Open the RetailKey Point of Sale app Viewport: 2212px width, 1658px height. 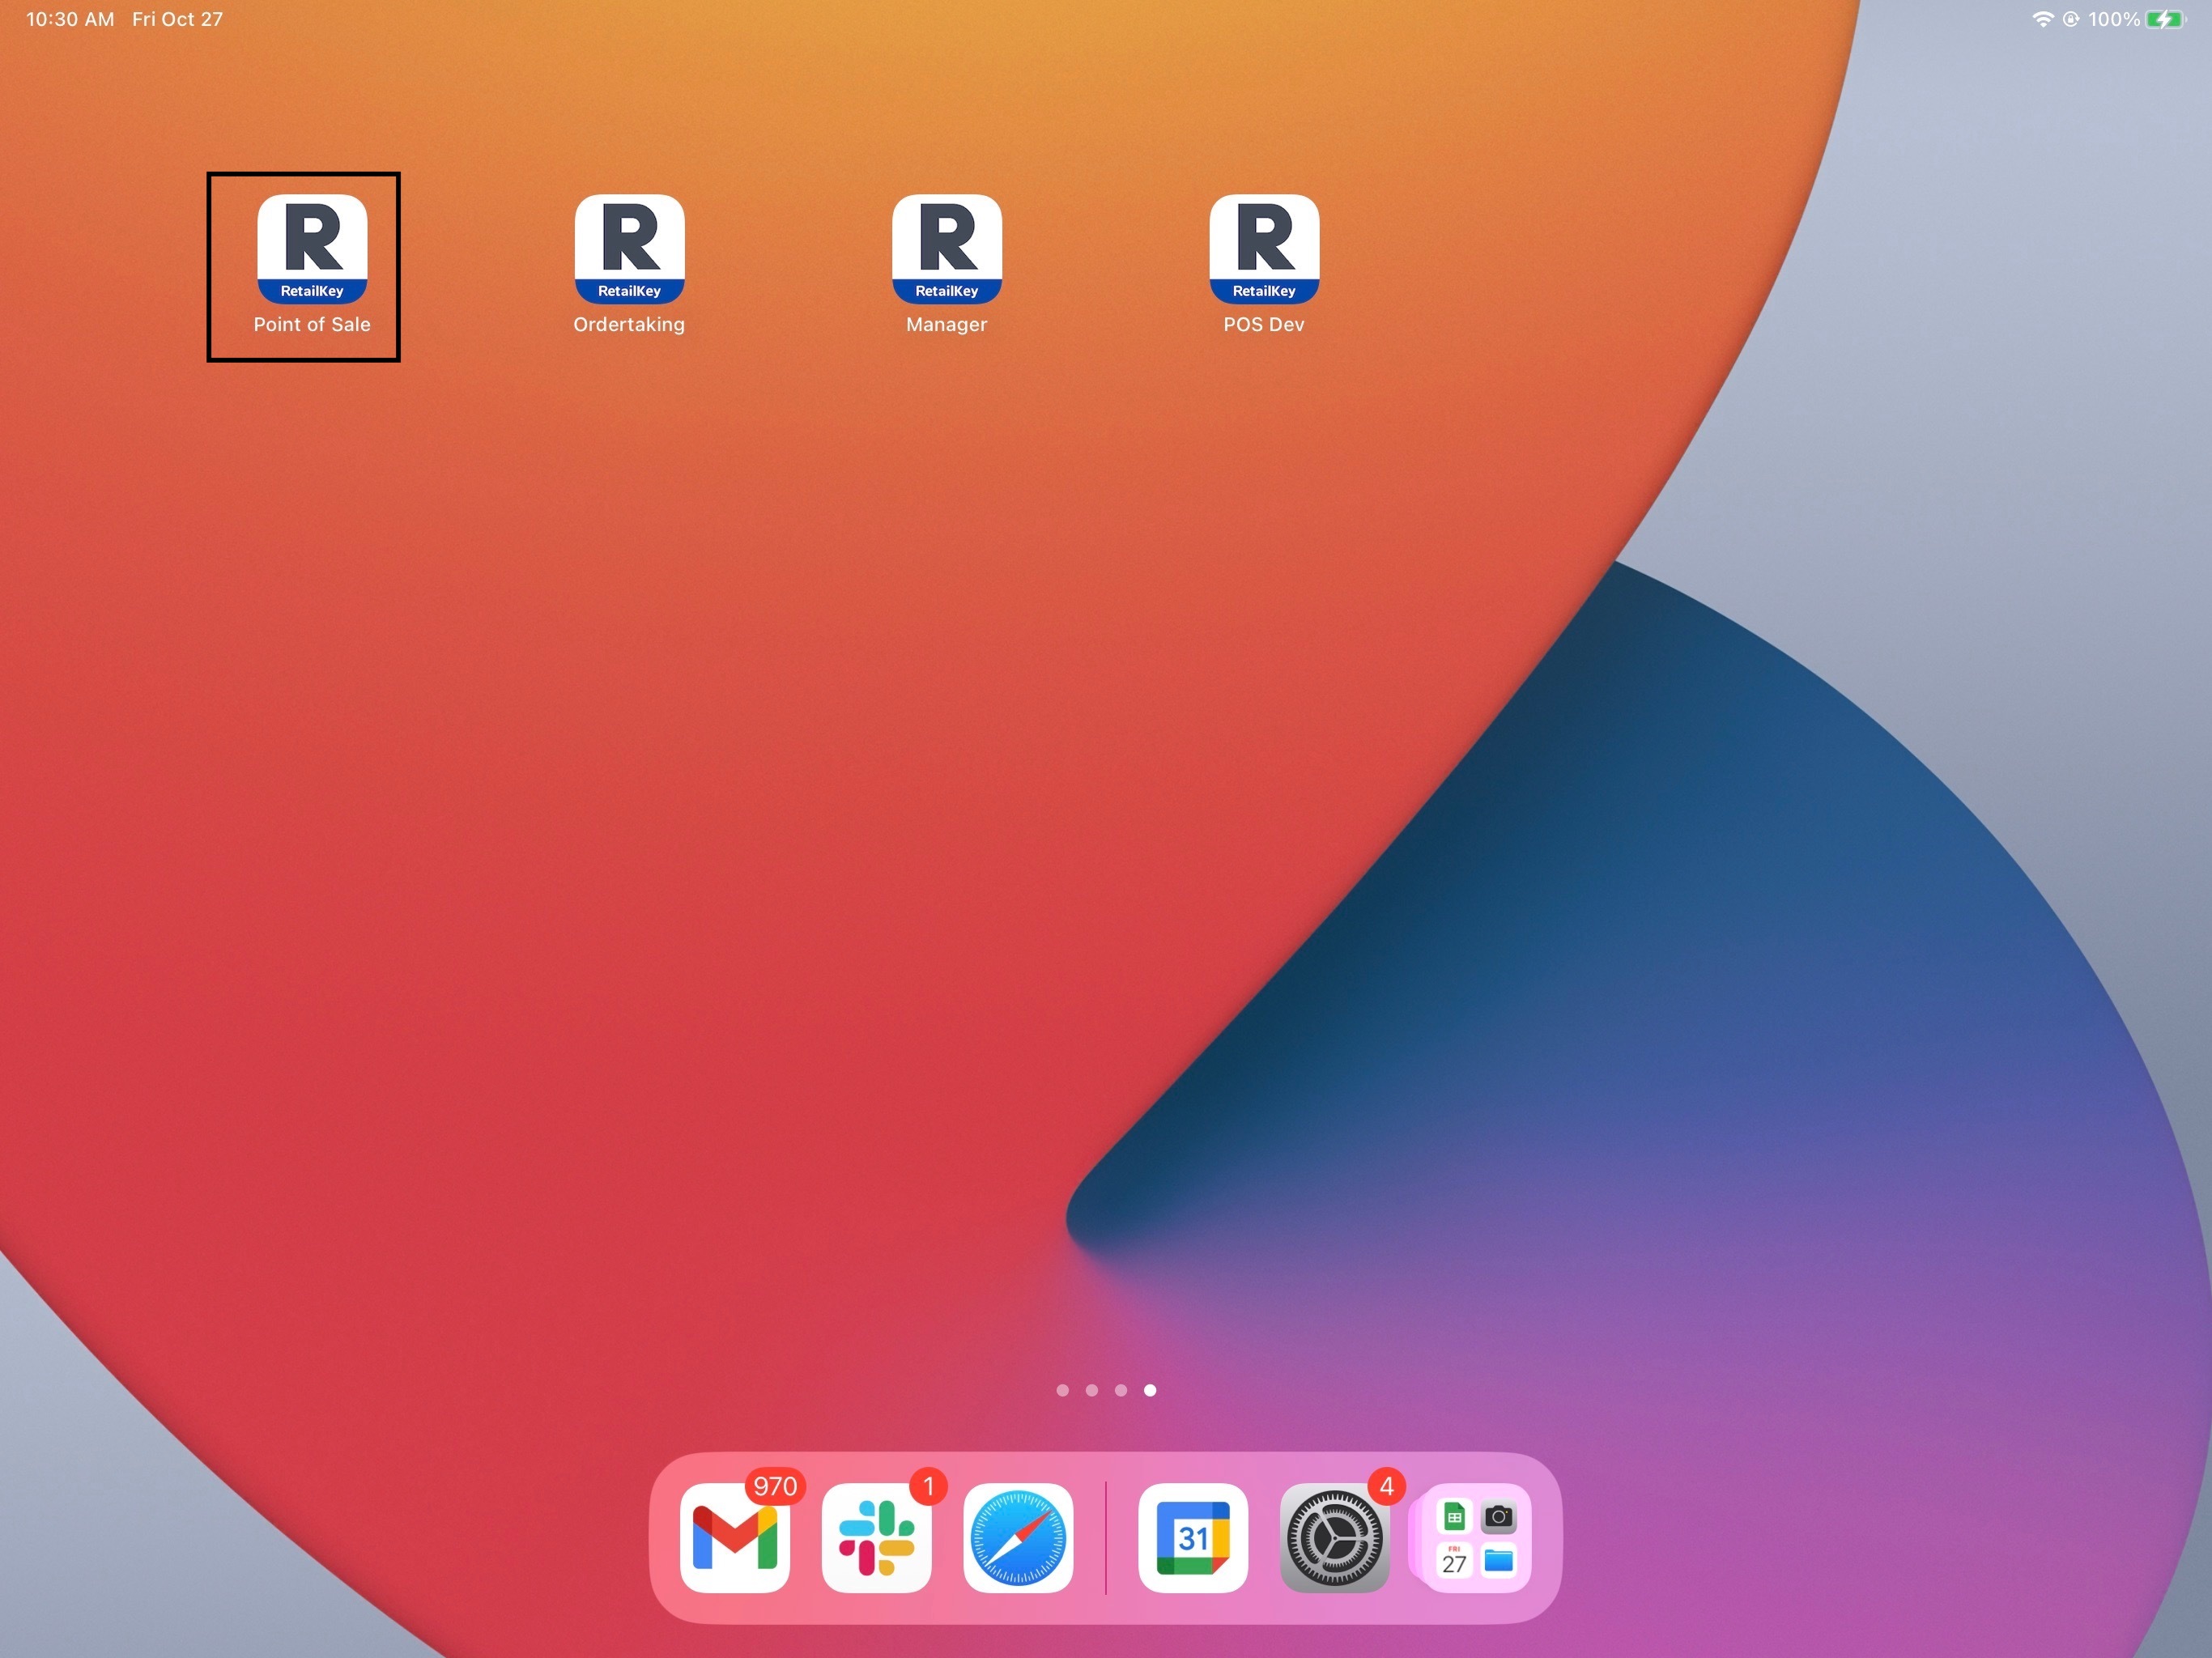(311, 249)
